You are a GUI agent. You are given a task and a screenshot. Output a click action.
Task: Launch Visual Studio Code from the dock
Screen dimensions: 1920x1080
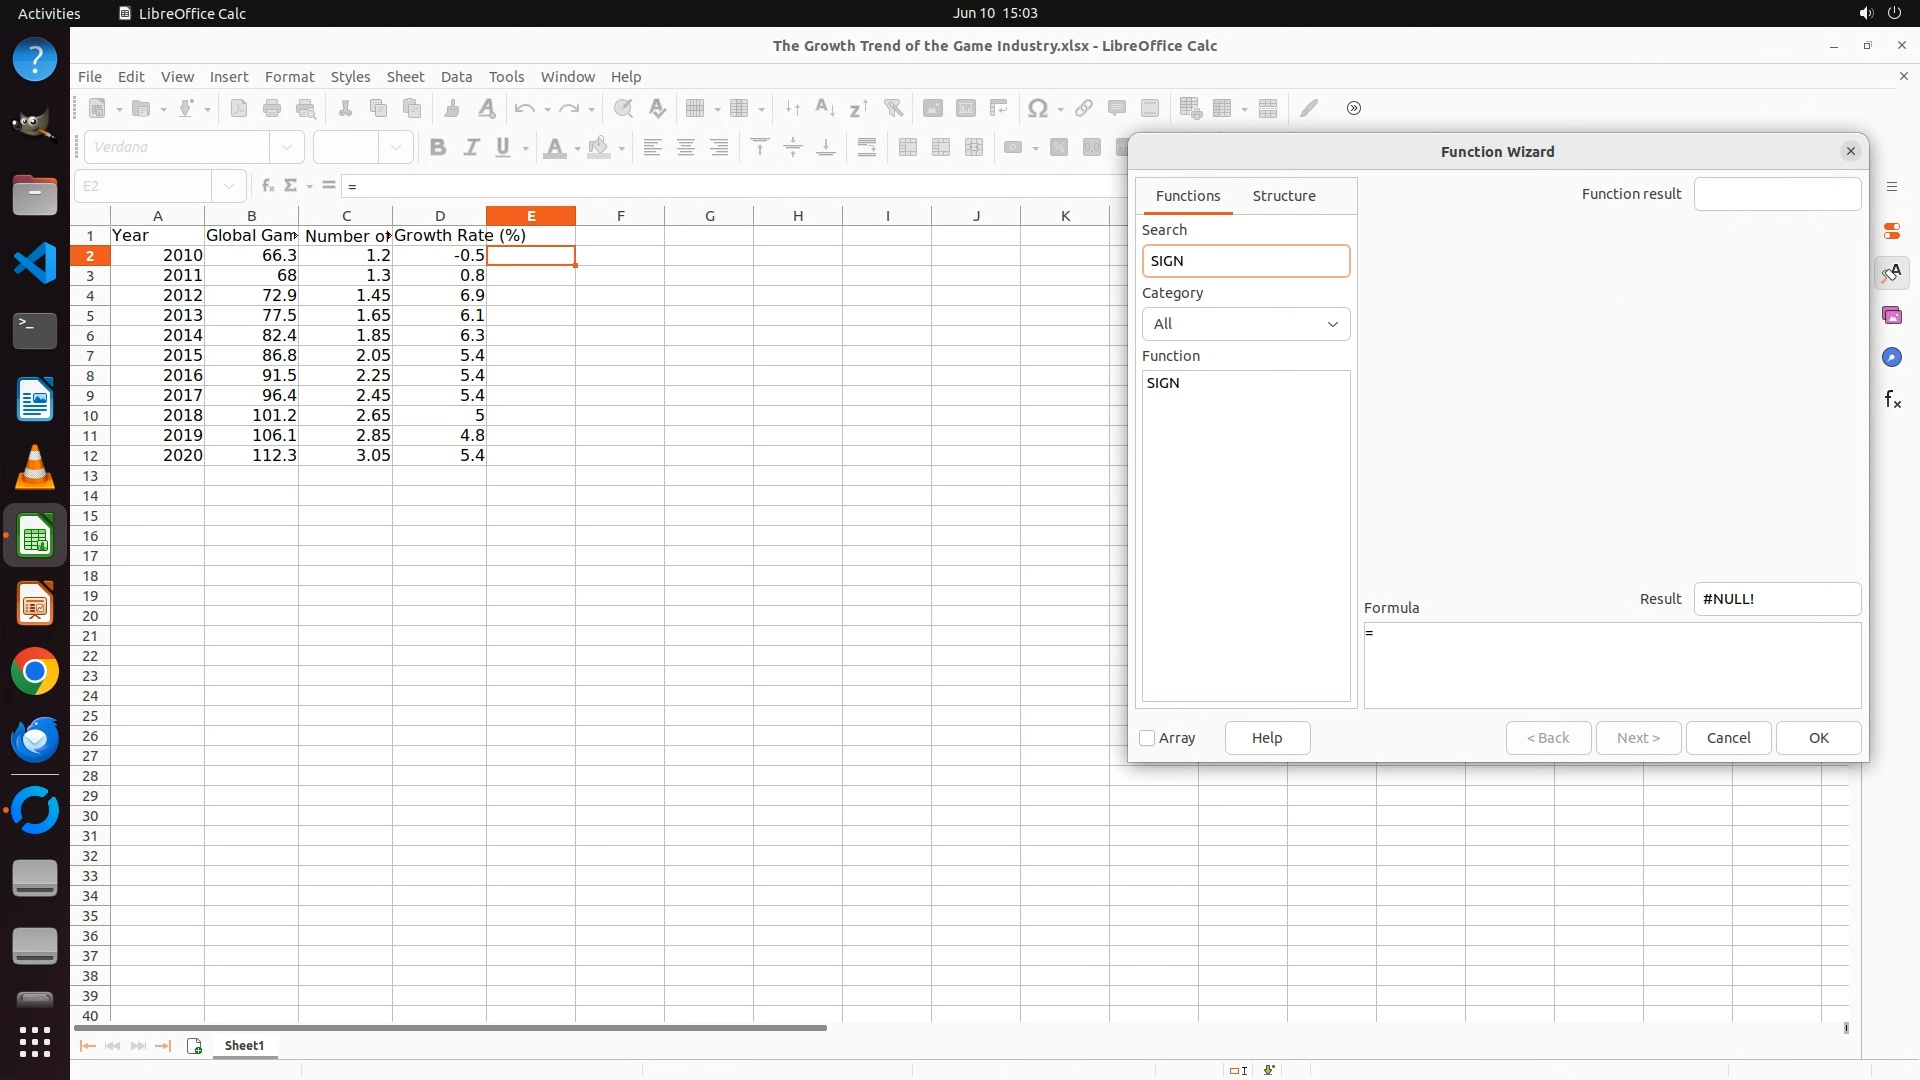35,263
